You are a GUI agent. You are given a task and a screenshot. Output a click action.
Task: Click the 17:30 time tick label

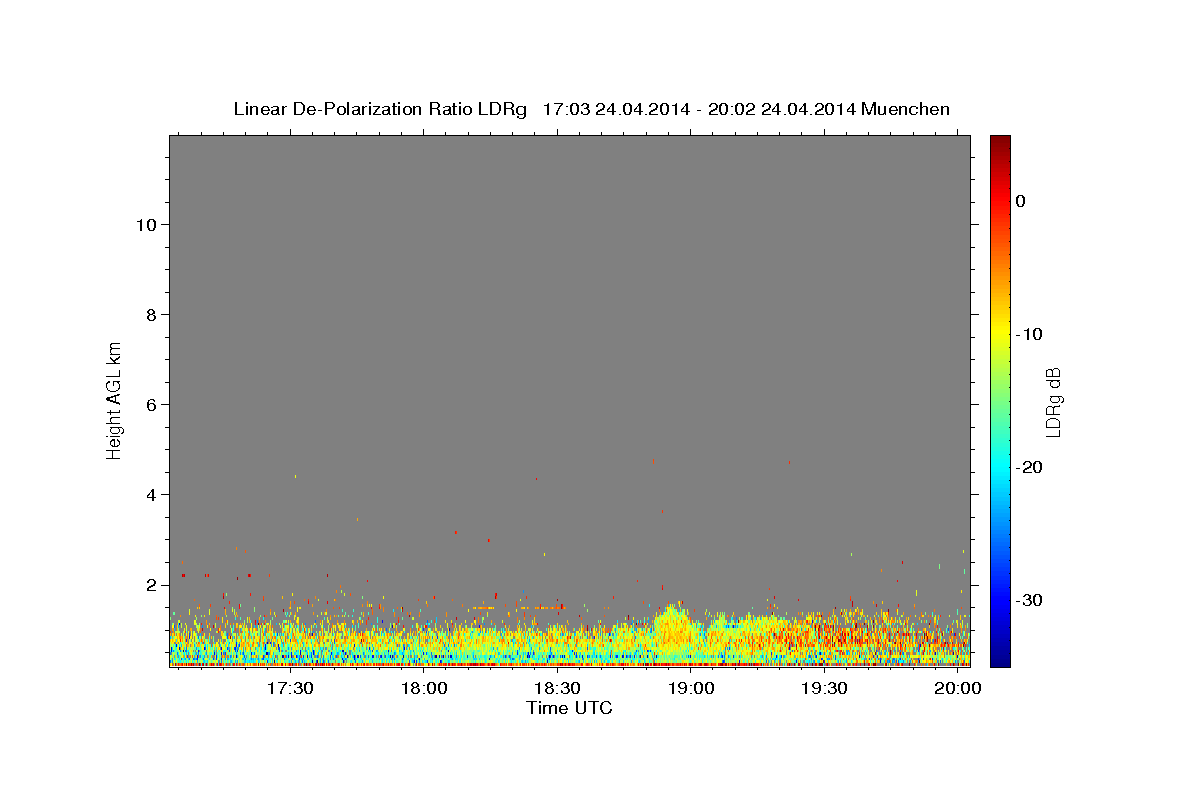pyautogui.click(x=291, y=689)
